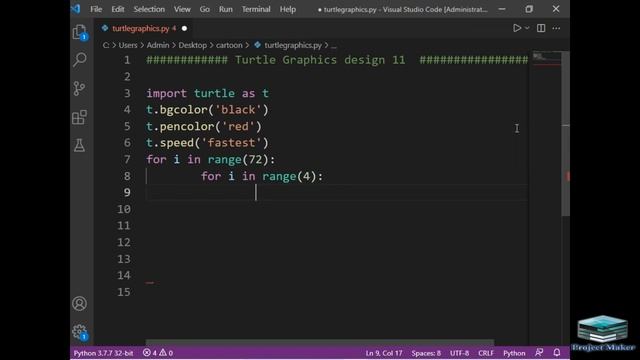
Task: Click the VS Code logo icon
Action: [76, 9]
